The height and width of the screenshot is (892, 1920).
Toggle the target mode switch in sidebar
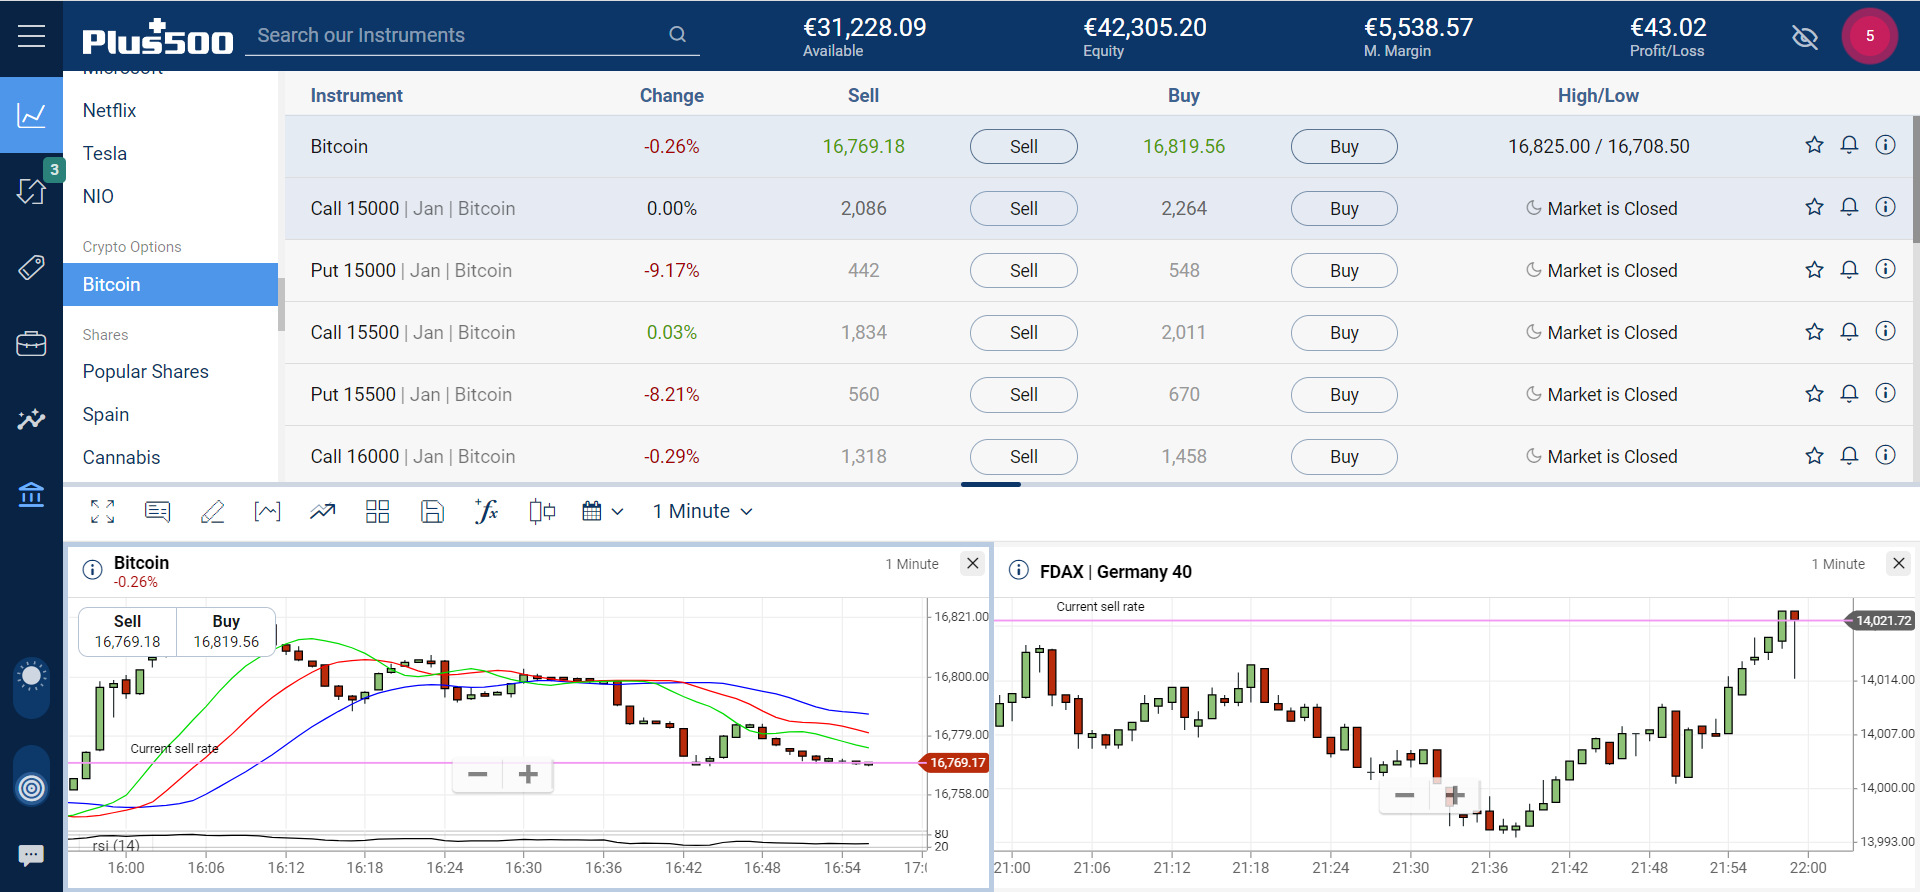point(31,777)
